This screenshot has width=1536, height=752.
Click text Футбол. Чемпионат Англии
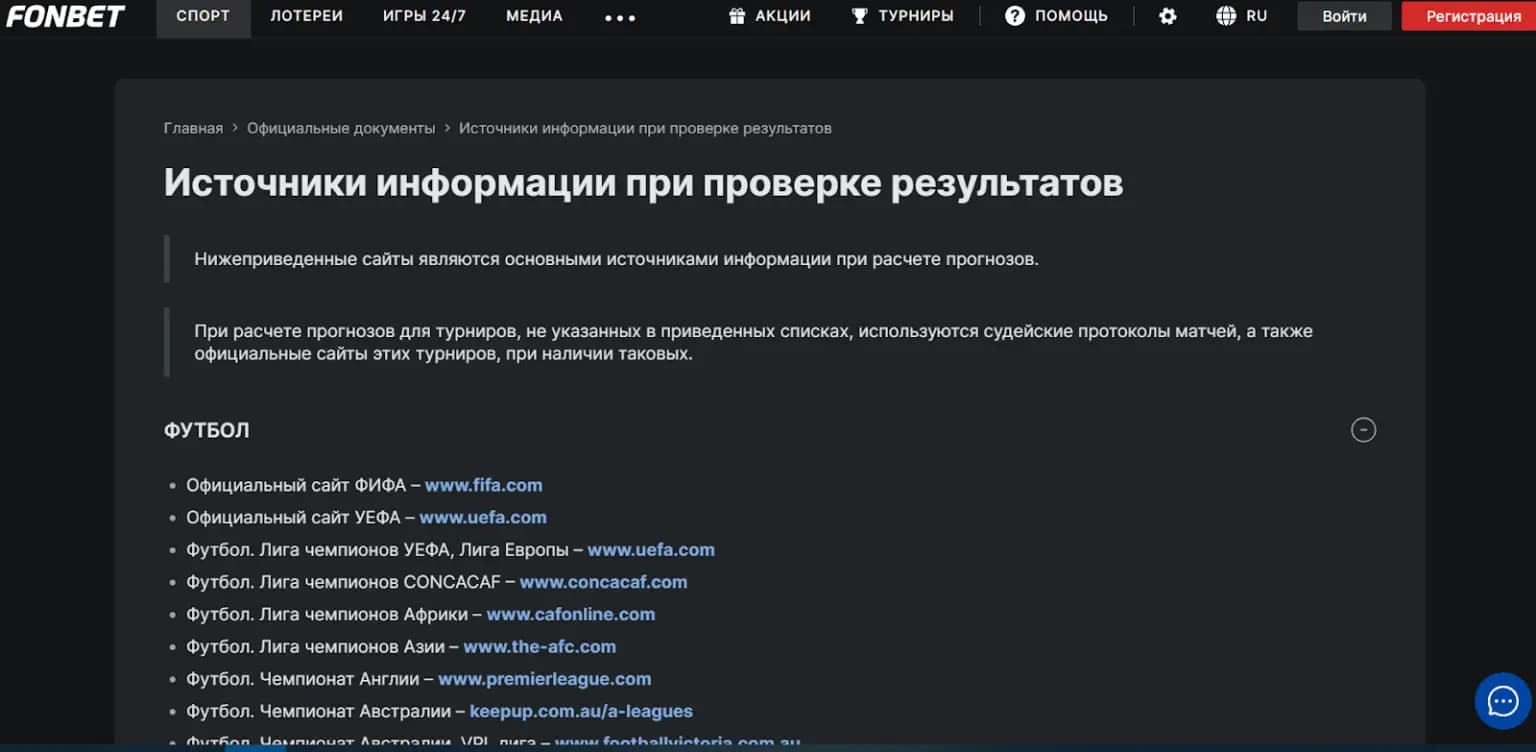(x=303, y=678)
